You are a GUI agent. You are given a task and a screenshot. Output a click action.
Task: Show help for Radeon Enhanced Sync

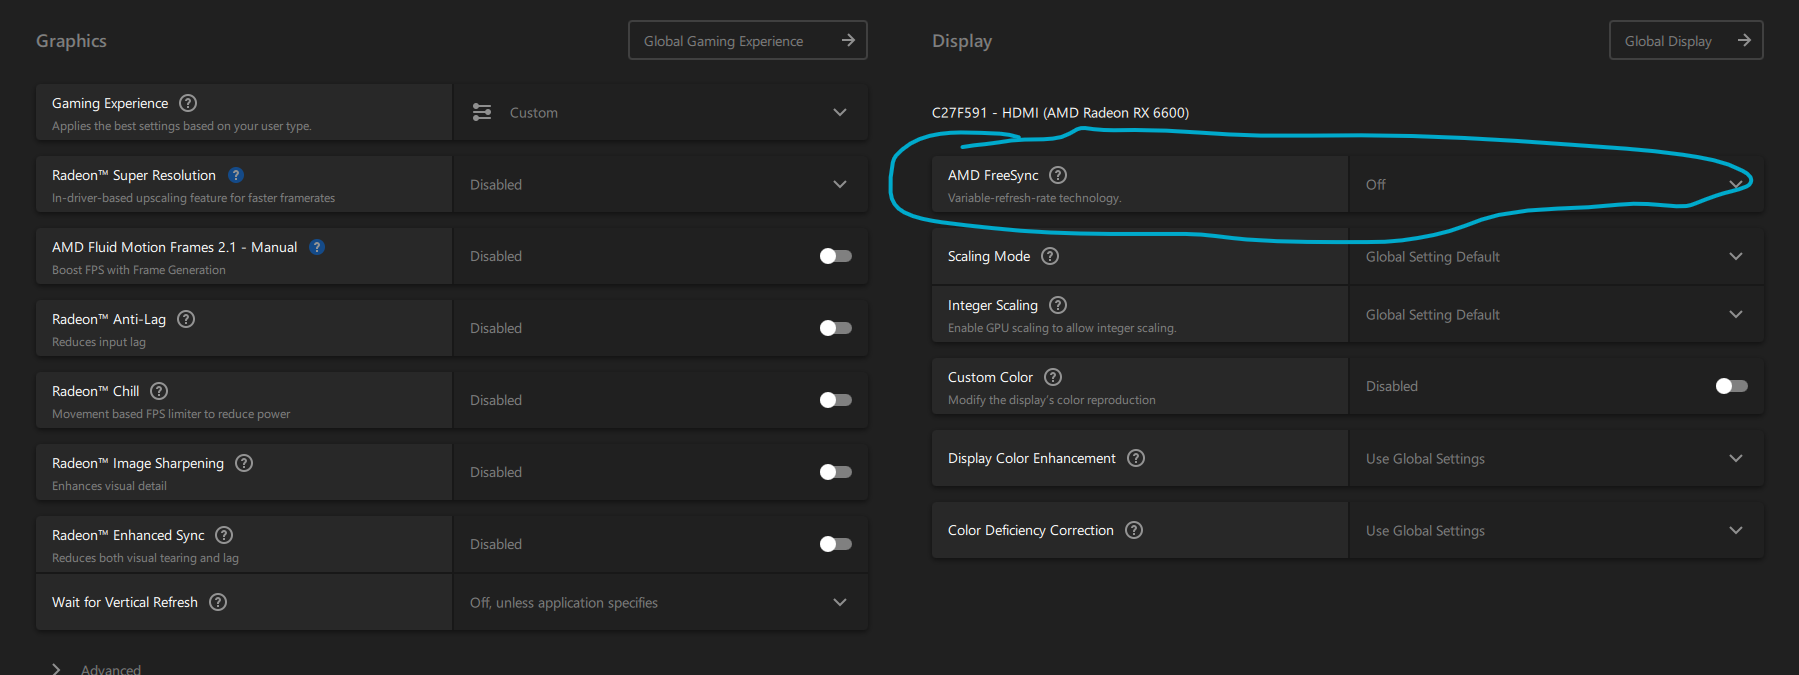coord(224,535)
